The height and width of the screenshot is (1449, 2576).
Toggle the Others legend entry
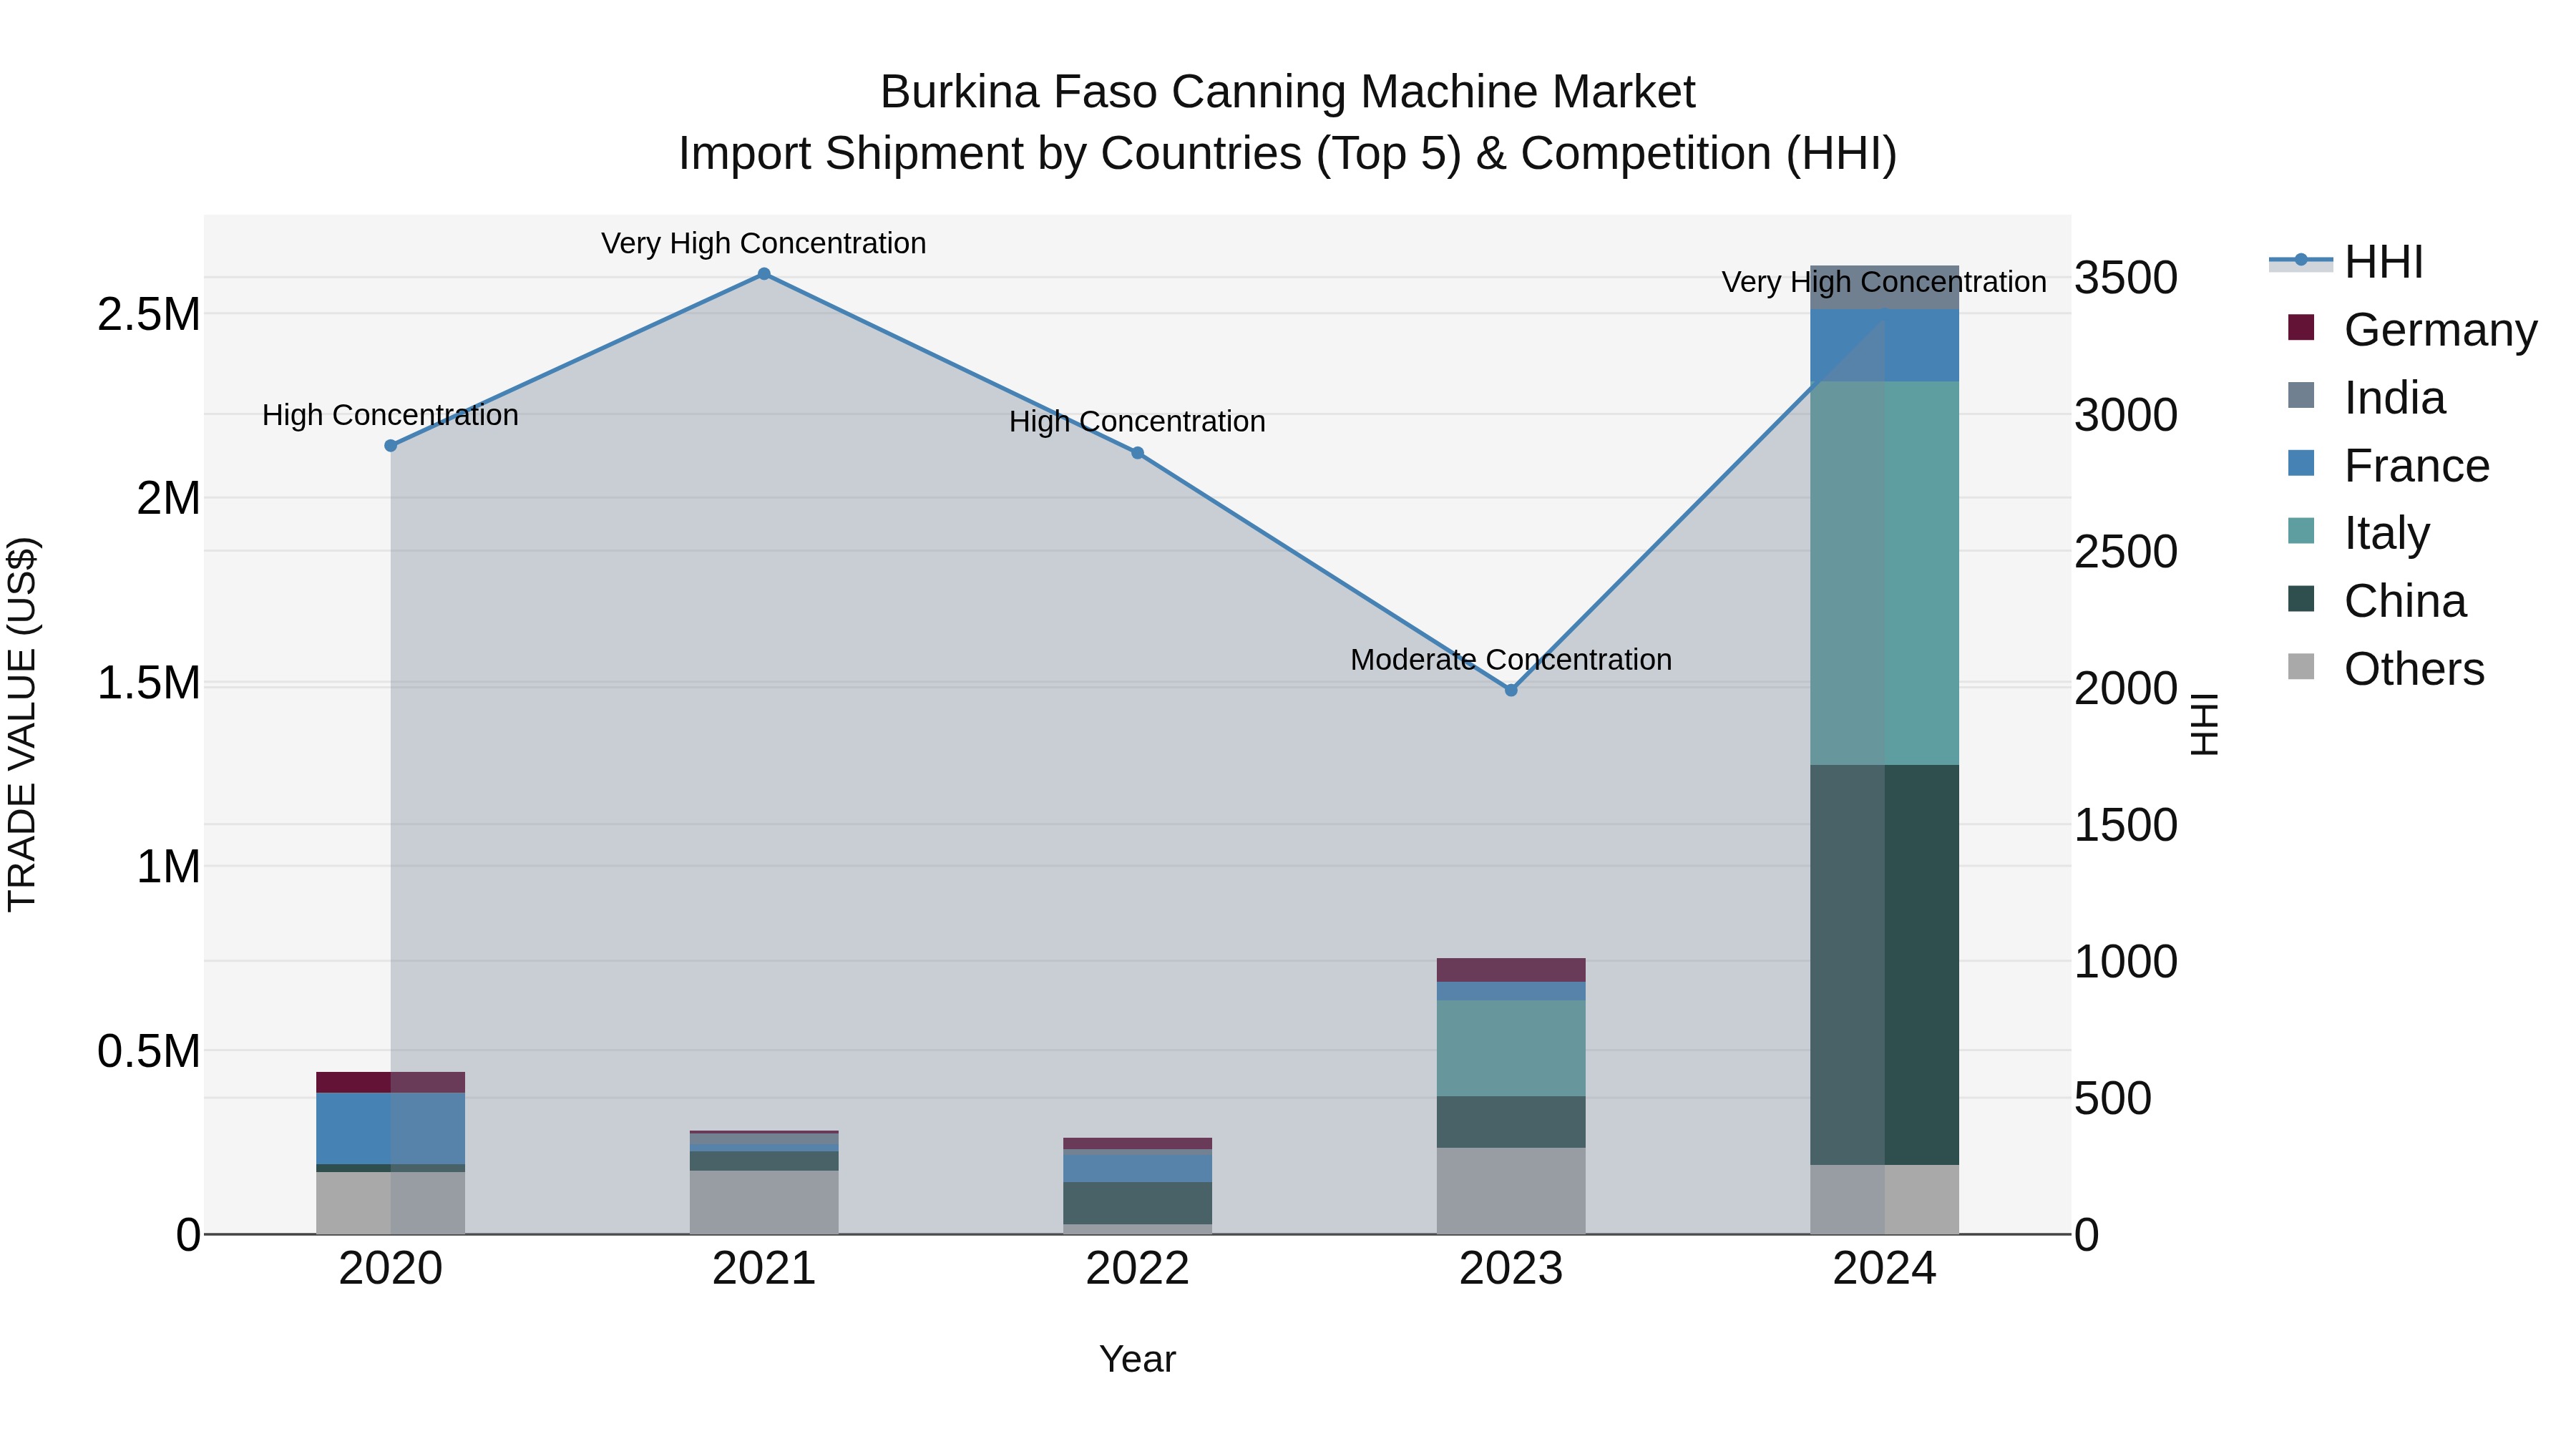(2385, 669)
